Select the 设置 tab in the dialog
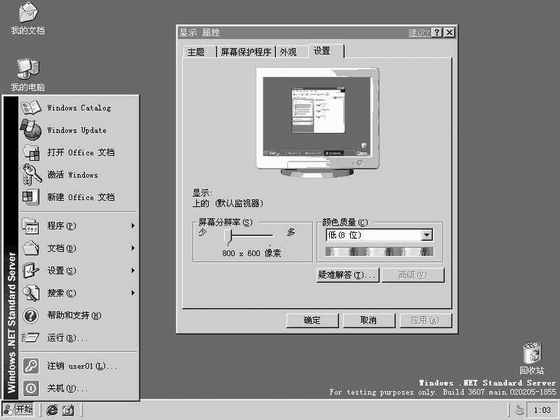The image size is (560, 420). click(x=326, y=51)
